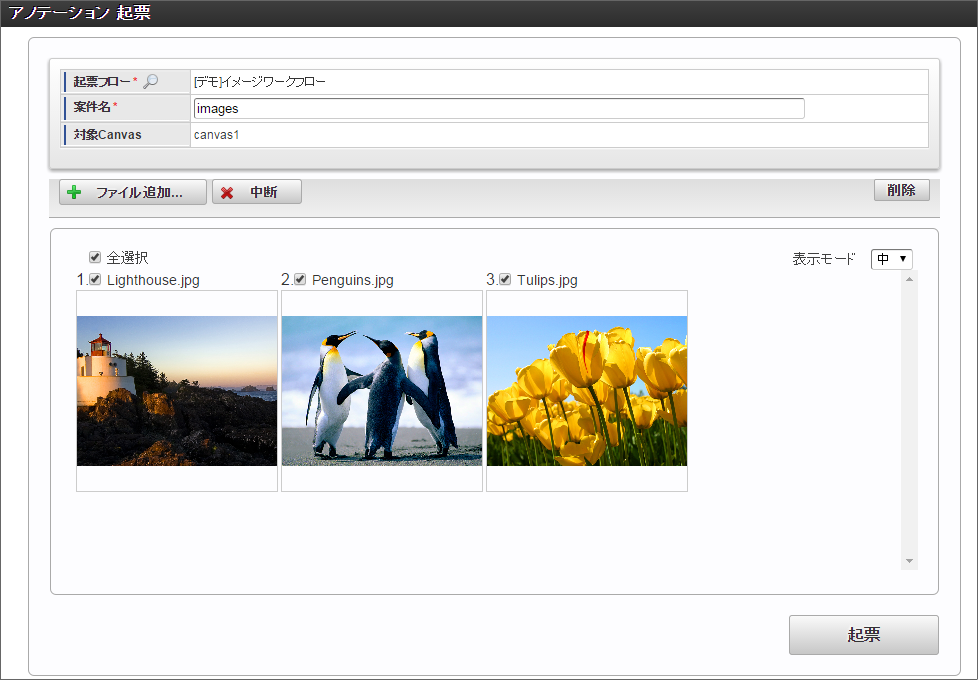Click the 対象Canvas label
Screen dimensions: 978x680
107,135
